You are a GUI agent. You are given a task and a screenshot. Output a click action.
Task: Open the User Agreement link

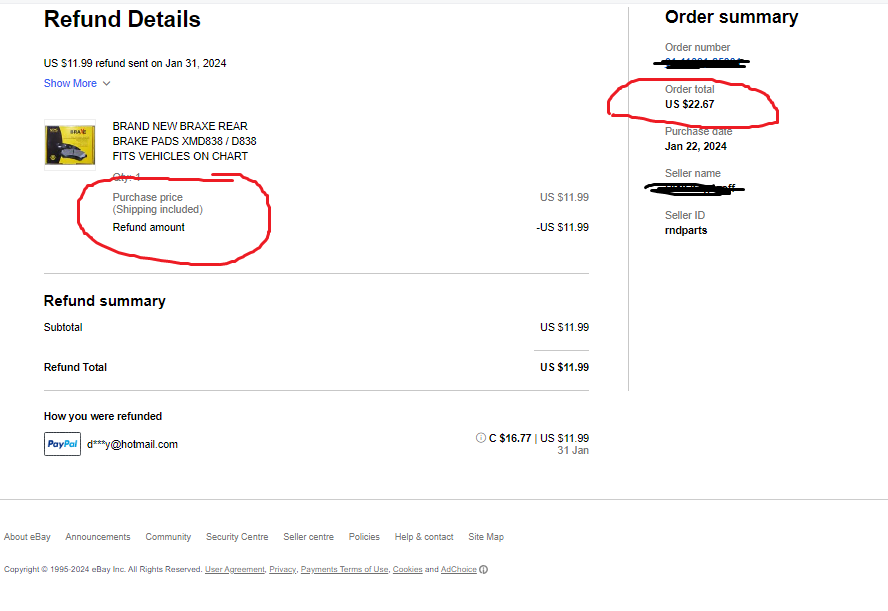pos(235,570)
